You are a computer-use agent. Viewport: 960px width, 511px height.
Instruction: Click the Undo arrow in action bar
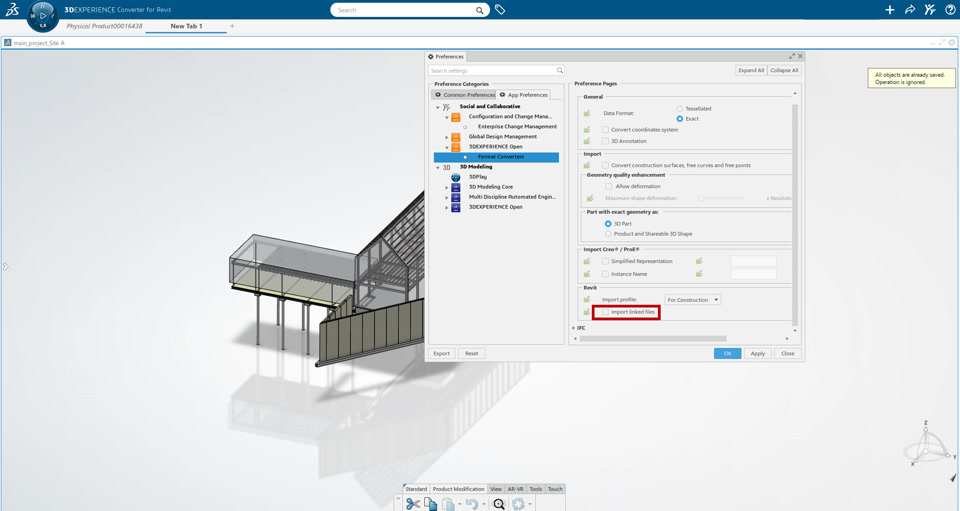(471, 504)
